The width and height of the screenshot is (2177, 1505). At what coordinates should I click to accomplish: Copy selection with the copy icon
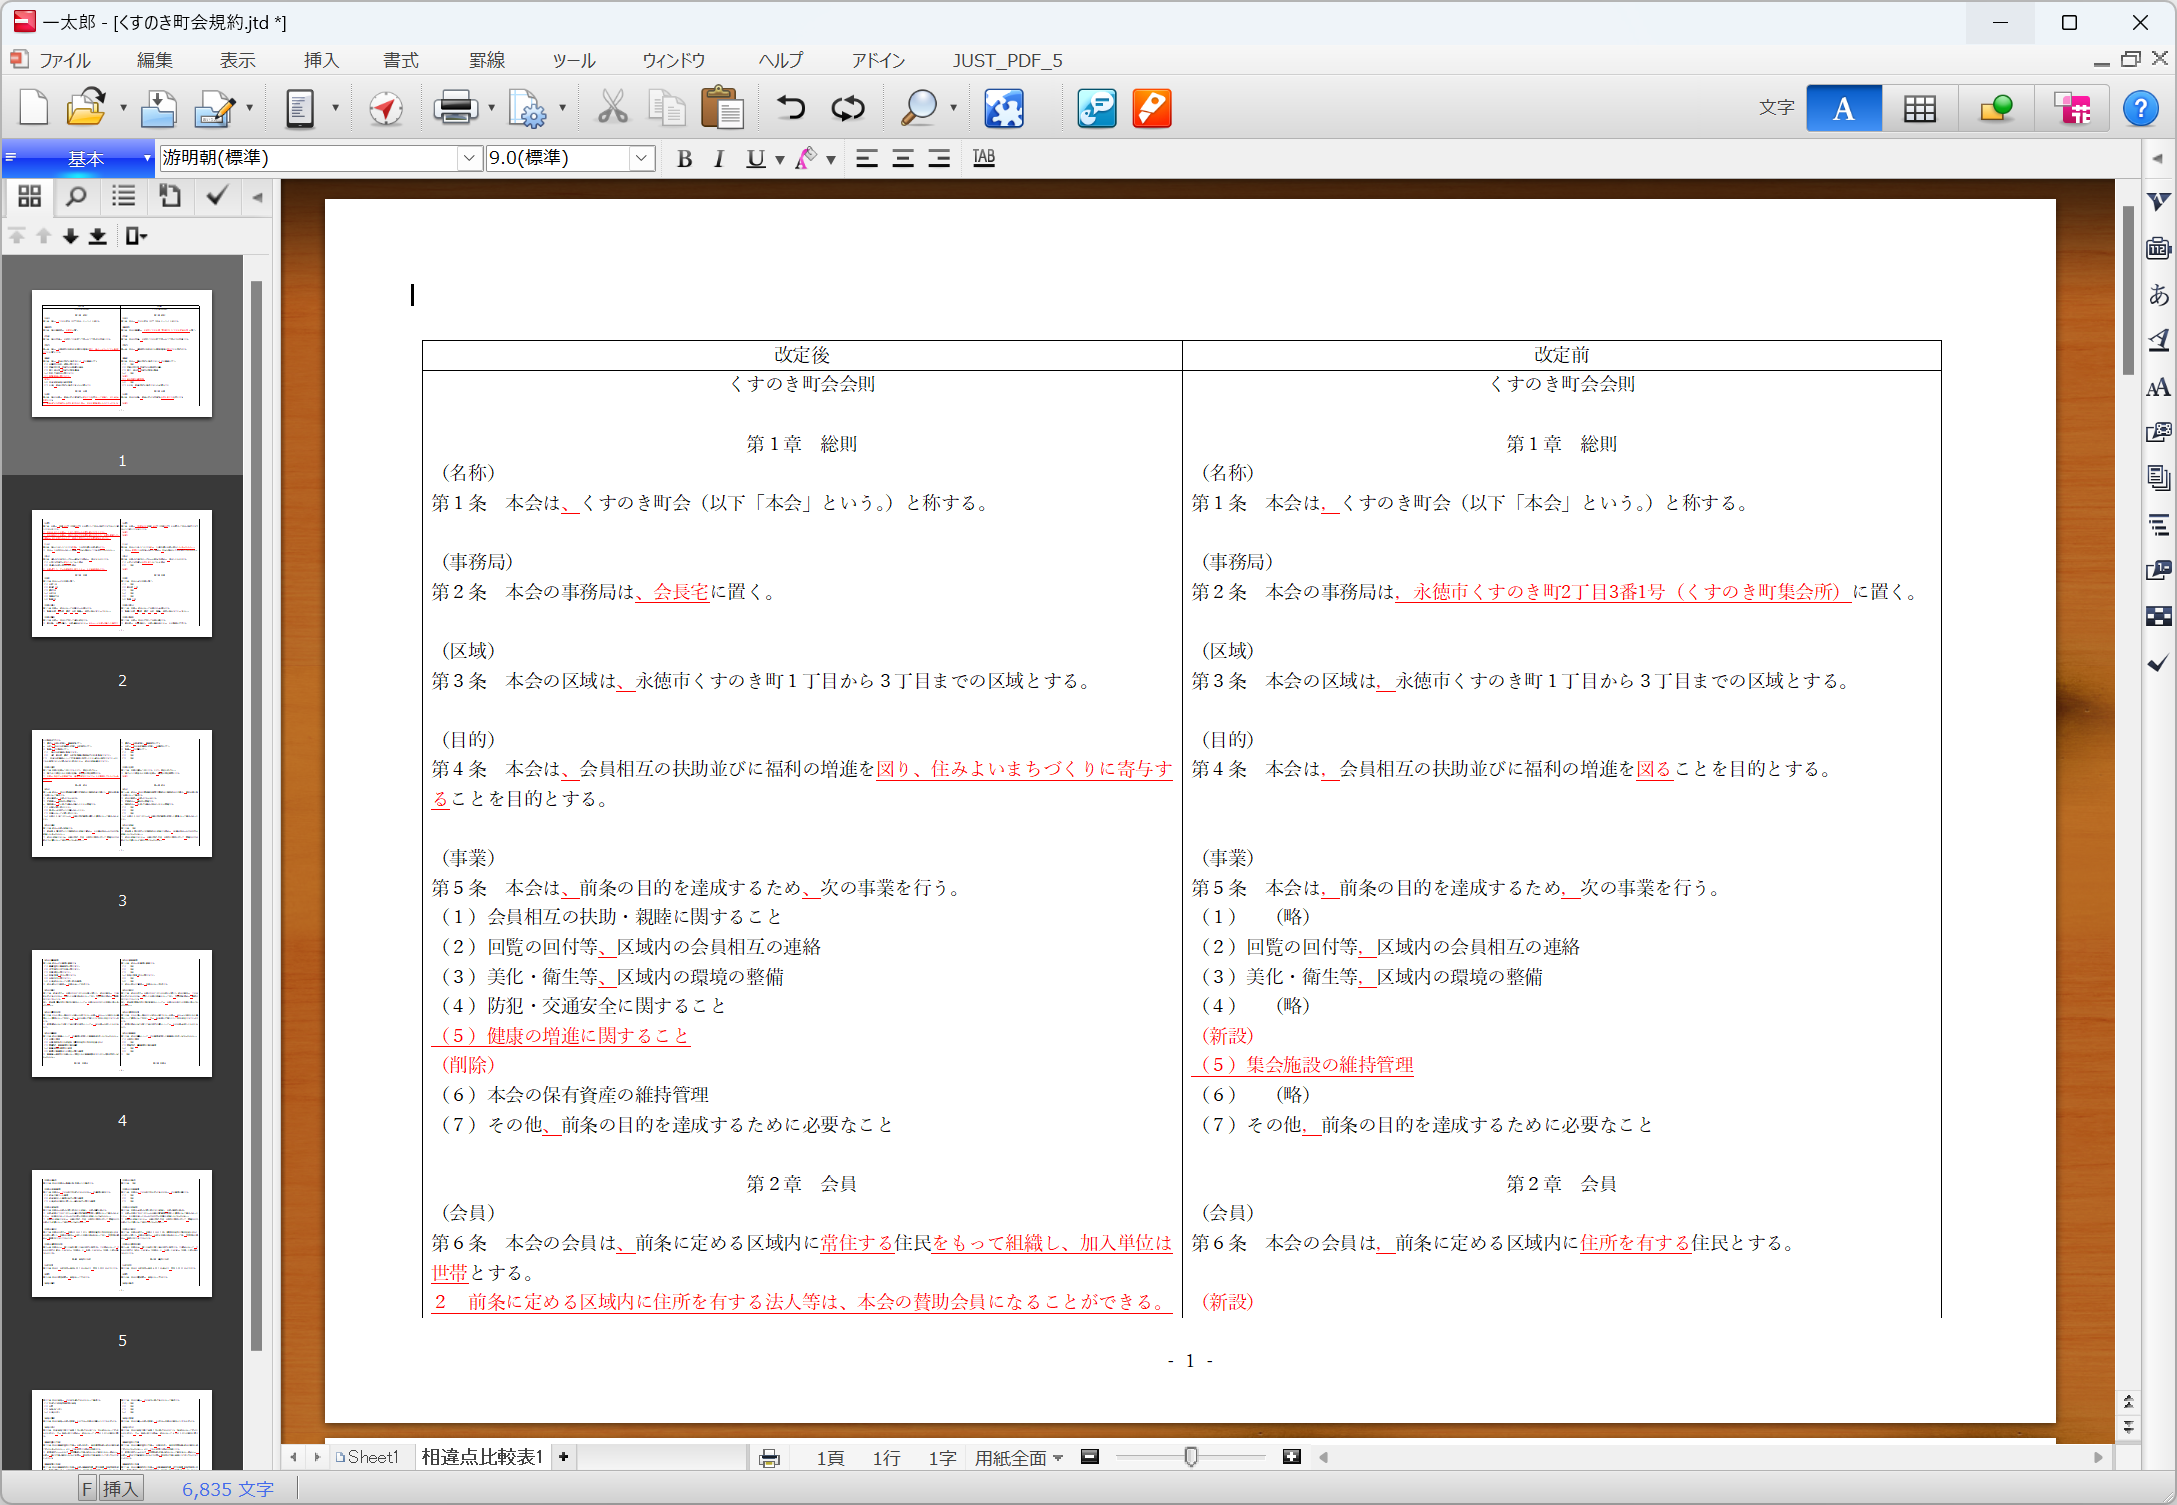tap(667, 108)
